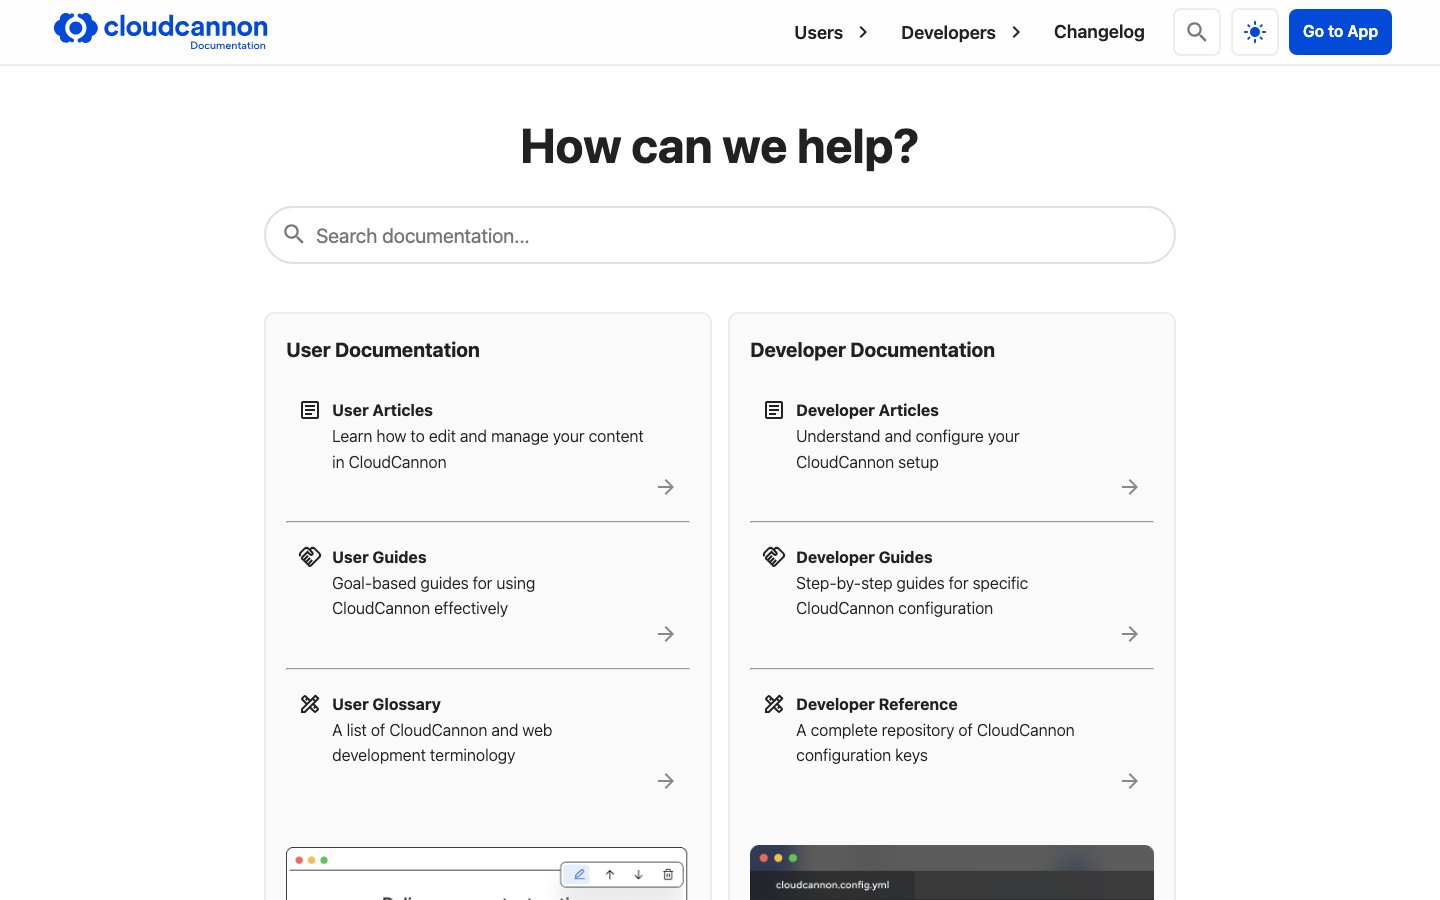This screenshot has height=900, width=1440.
Task: Click the Search documentation input field
Action: coord(720,235)
